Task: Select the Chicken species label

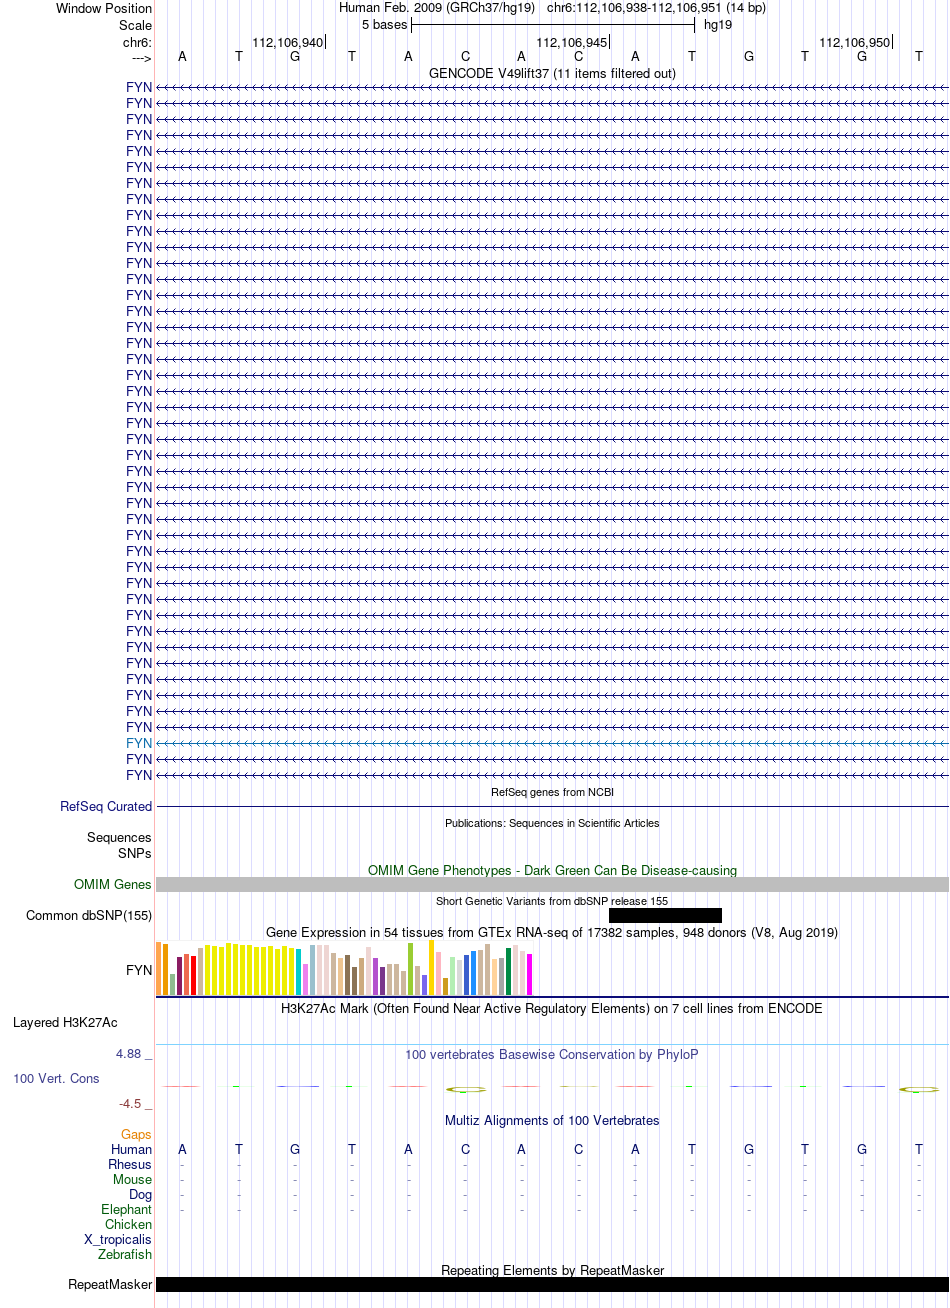Action: tap(129, 1224)
